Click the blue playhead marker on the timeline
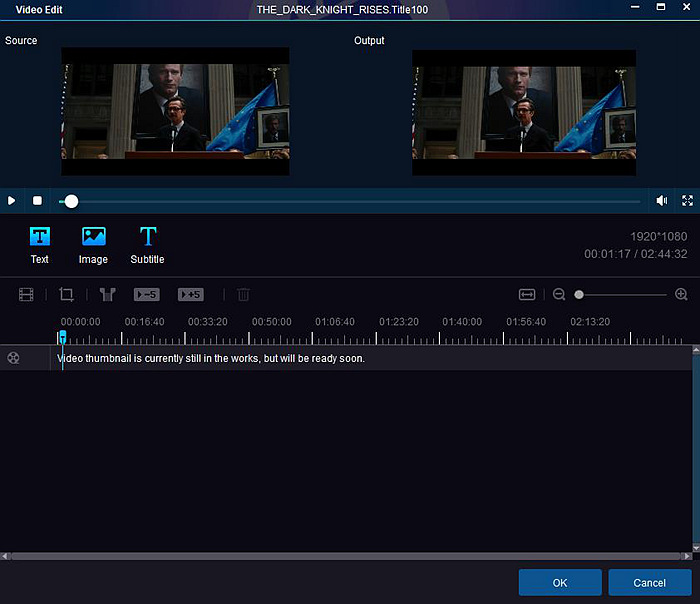Image resolution: width=700 pixels, height=604 pixels. click(x=62, y=337)
